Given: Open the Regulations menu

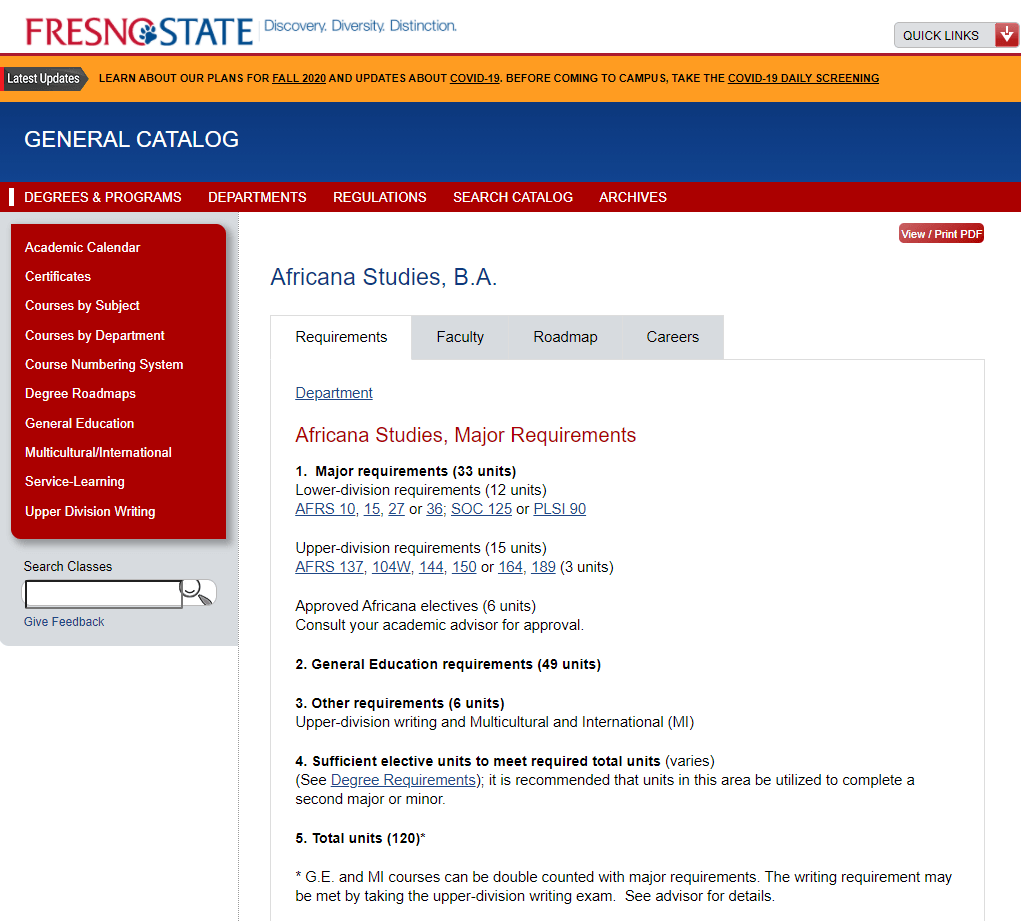Looking at the screenshot, I should point(379,197).
